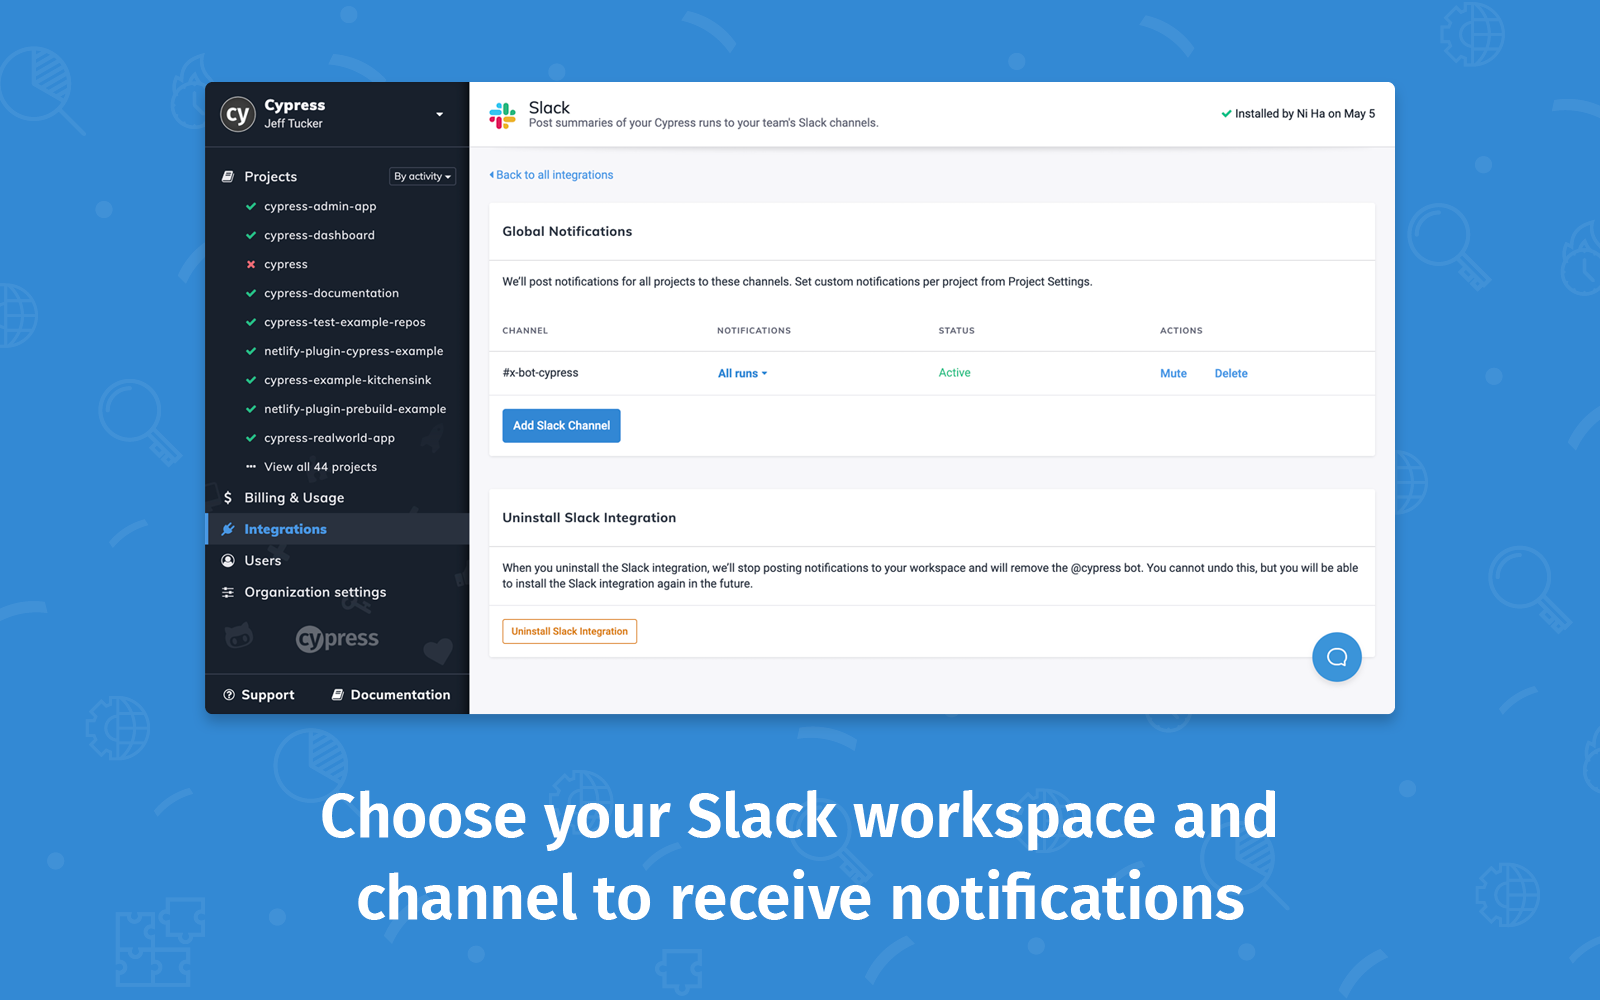Click the installed green checkmark icon
Image resolution: width=1600 pixels, height=1000 pixels.
(x=1226, y=114)
